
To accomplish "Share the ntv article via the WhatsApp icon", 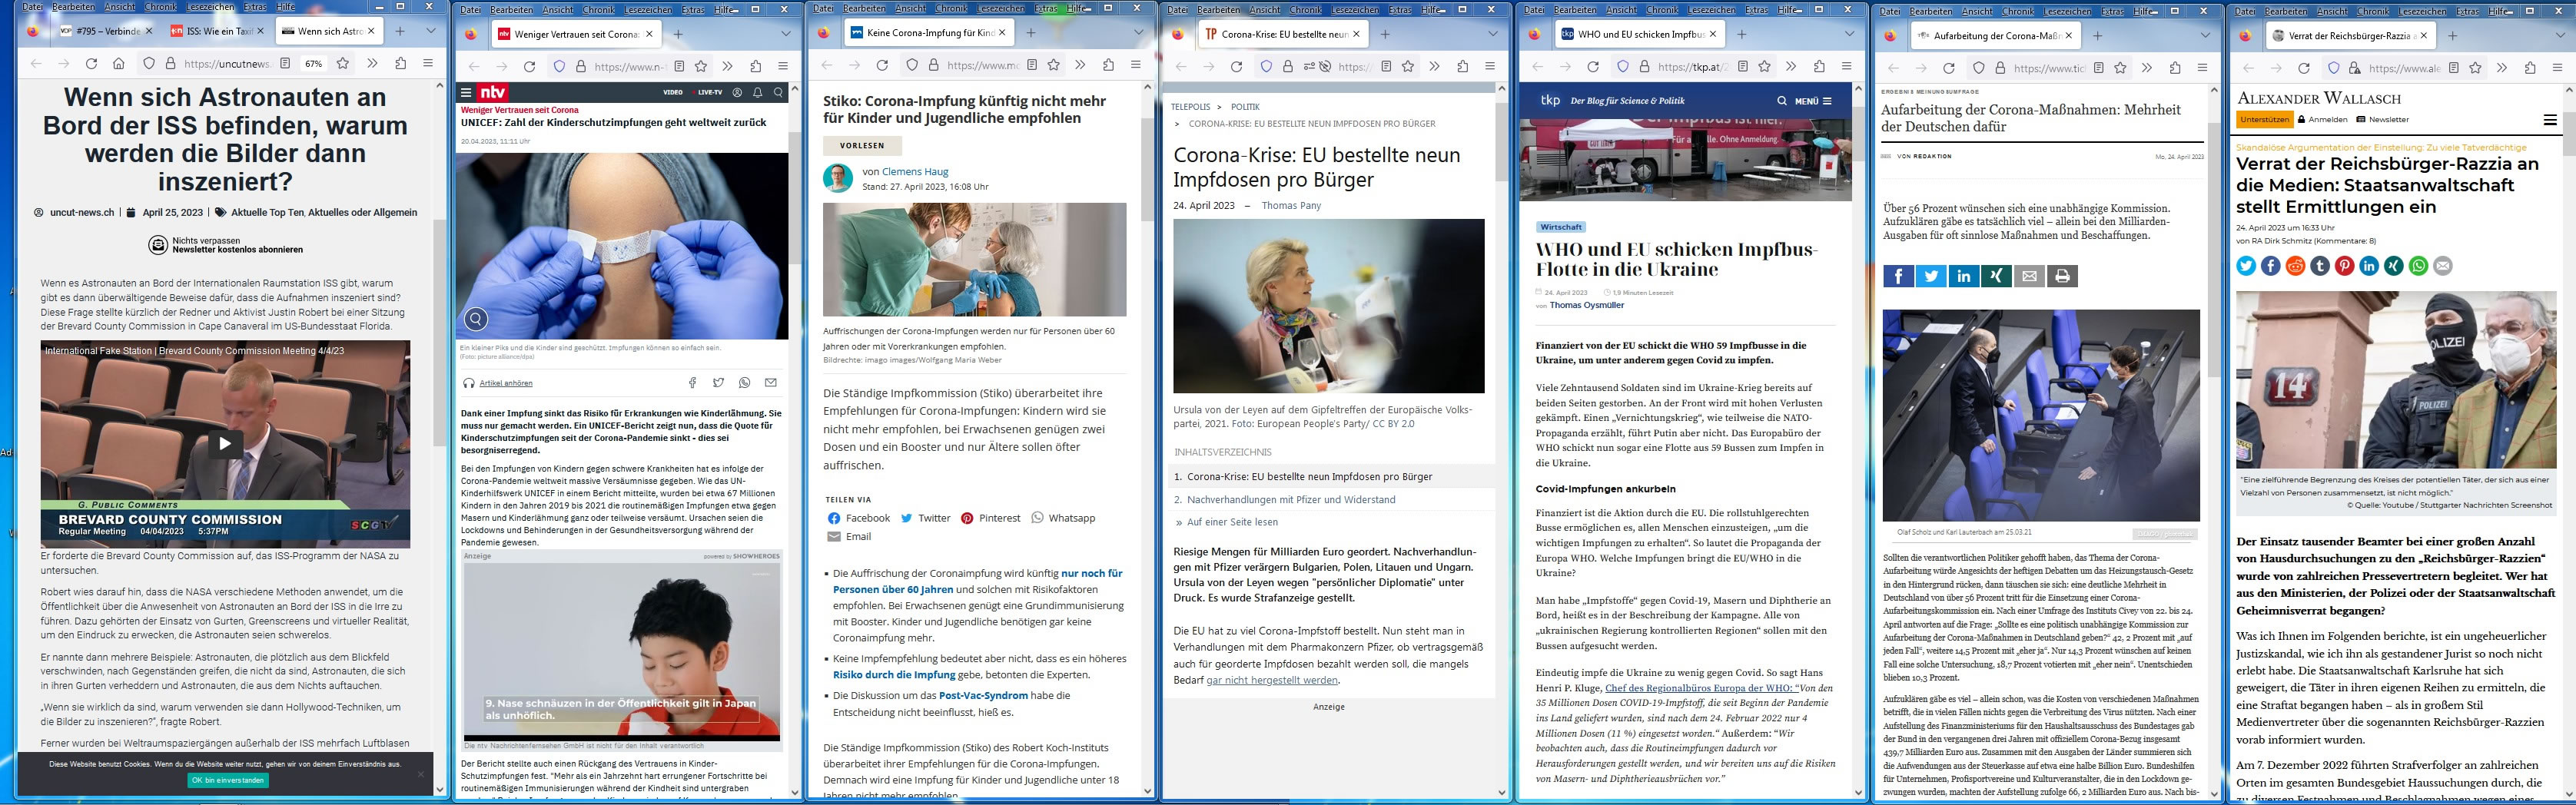I will (x=744, y=383).
